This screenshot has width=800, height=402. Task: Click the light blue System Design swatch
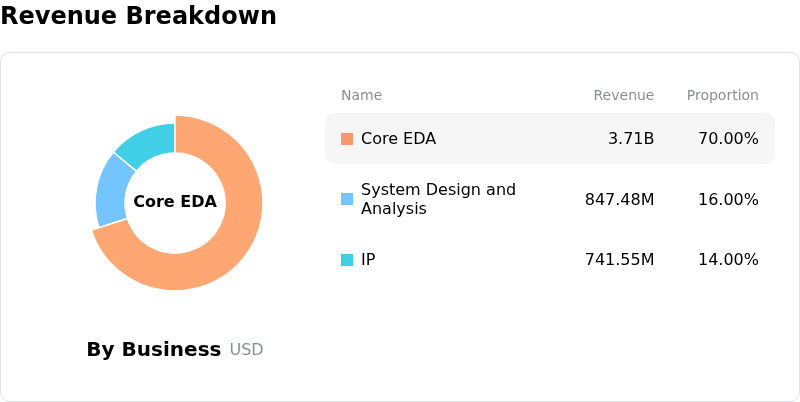click(x=347, y=199)
